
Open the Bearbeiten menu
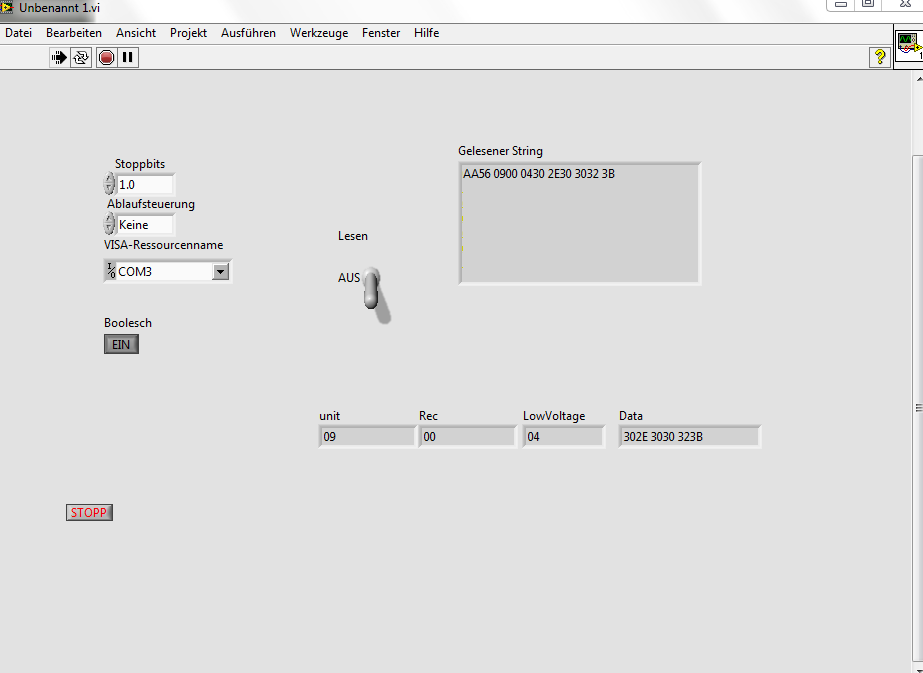[74, 33]
